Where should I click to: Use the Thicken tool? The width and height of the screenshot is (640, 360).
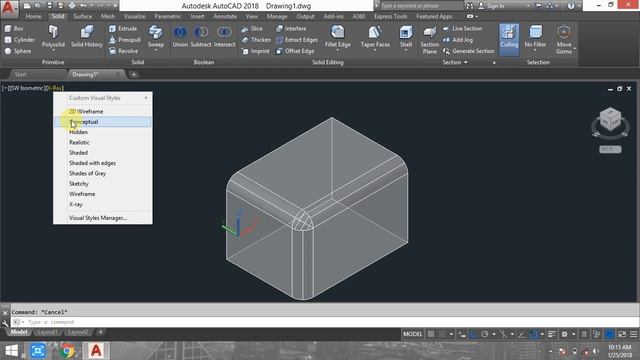click(256, 40)
